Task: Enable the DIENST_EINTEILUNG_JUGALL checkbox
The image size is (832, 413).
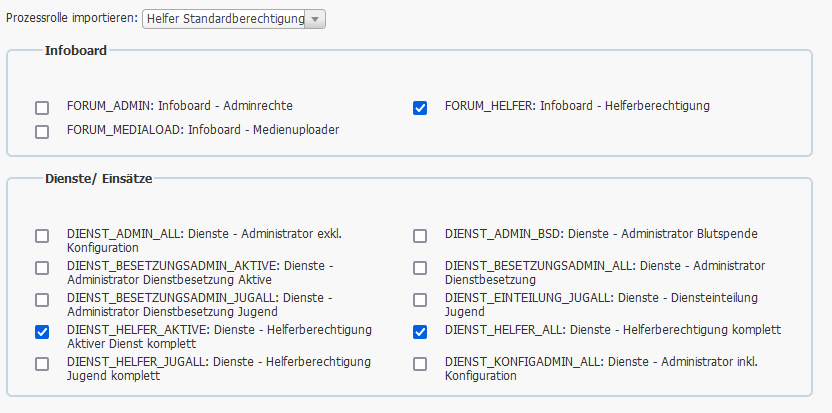Action: 420,300
